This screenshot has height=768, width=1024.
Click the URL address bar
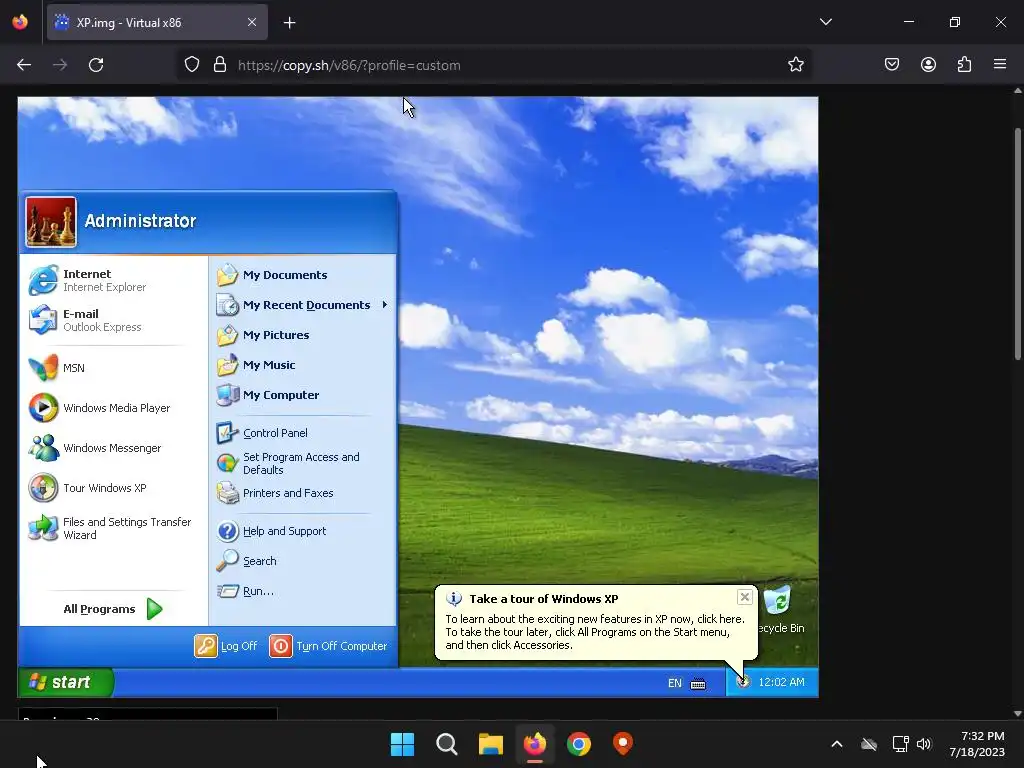click(x=494, y=65)
